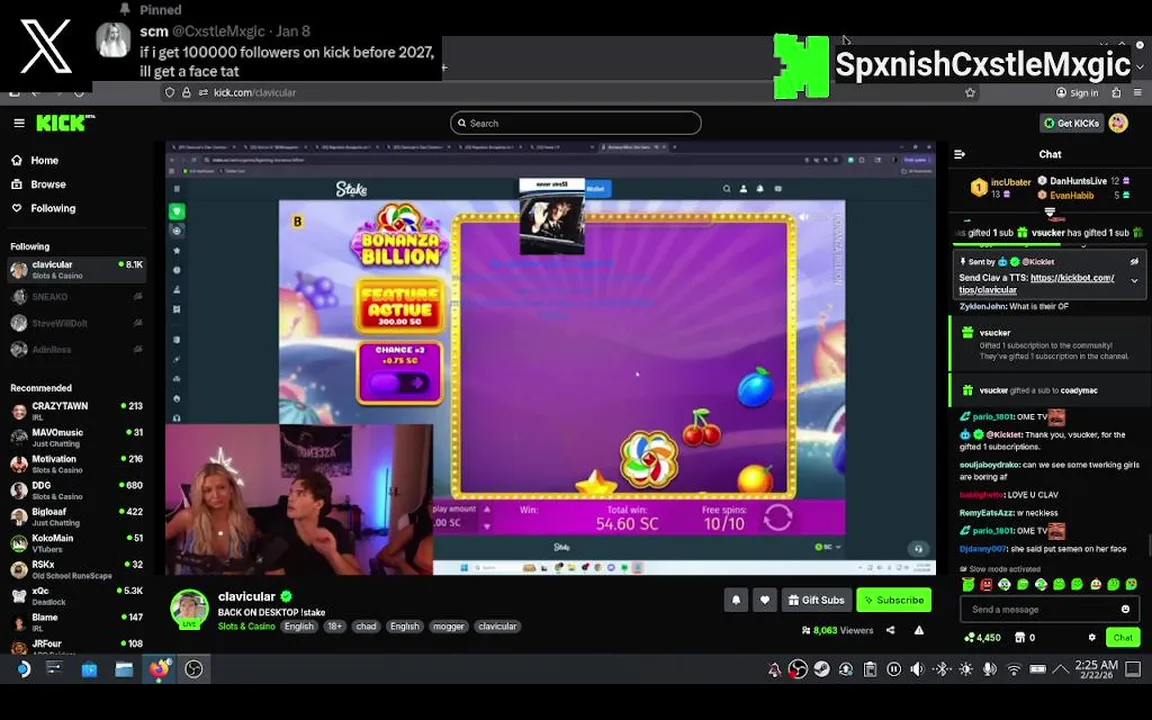Open Browse in the sidebar
Screen dimensions: 1152x720
tap(40, 184)
